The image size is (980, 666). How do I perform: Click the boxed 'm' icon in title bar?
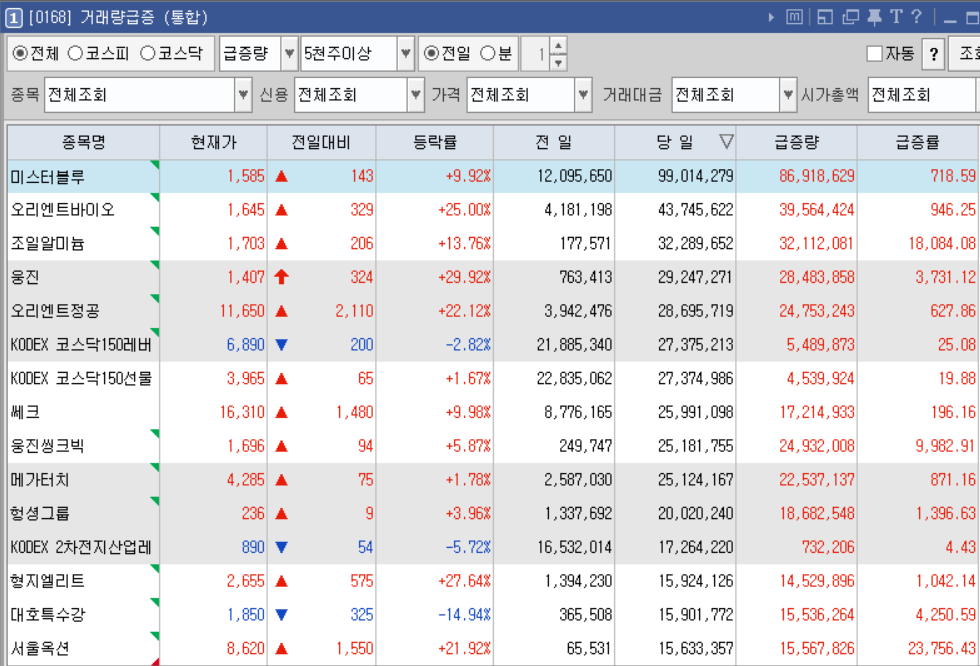(x=794, y=17)
